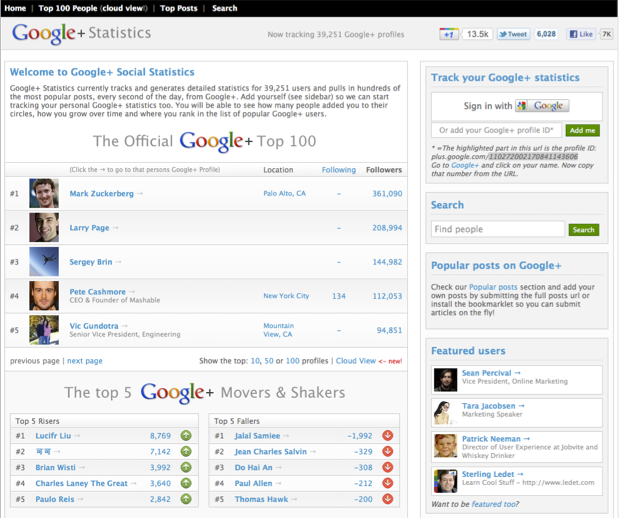The width and height of the screenshot is (619, 518).
Task: Click the green Search button
Action: pyautogui.click(x=583, y=230)
